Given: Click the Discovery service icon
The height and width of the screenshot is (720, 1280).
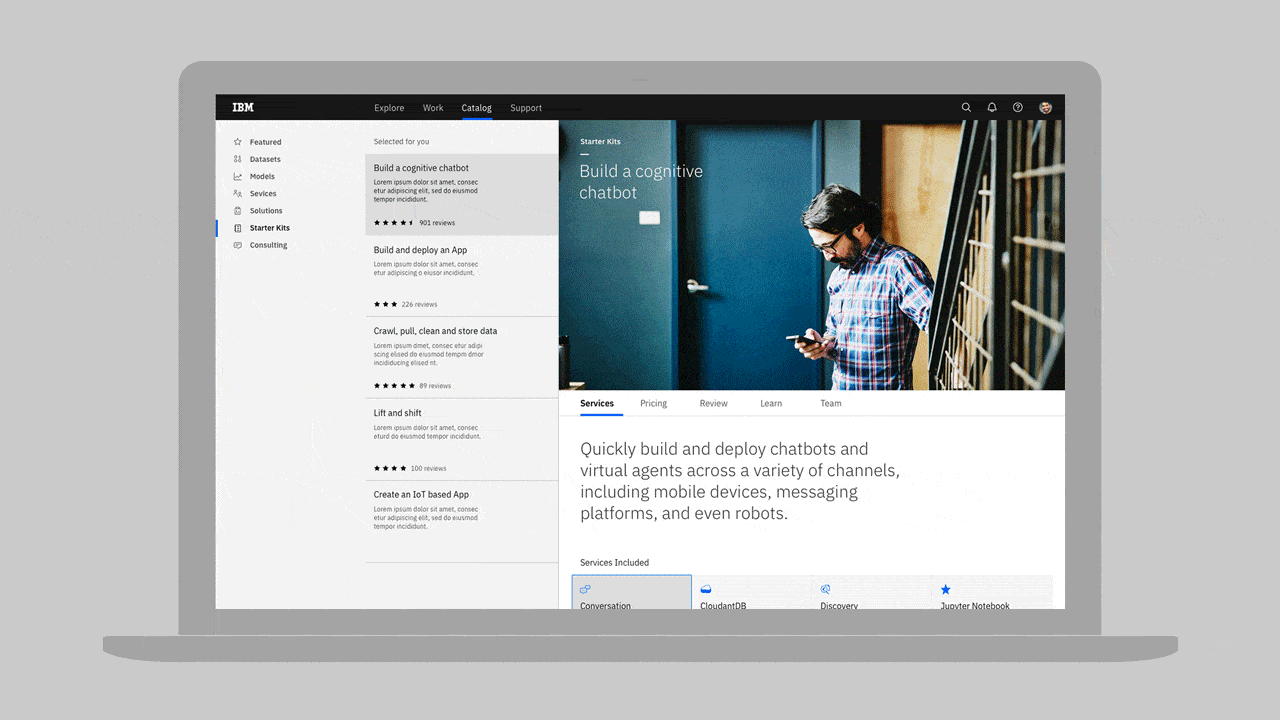Looking at the screenshot, I should (825, 589).
